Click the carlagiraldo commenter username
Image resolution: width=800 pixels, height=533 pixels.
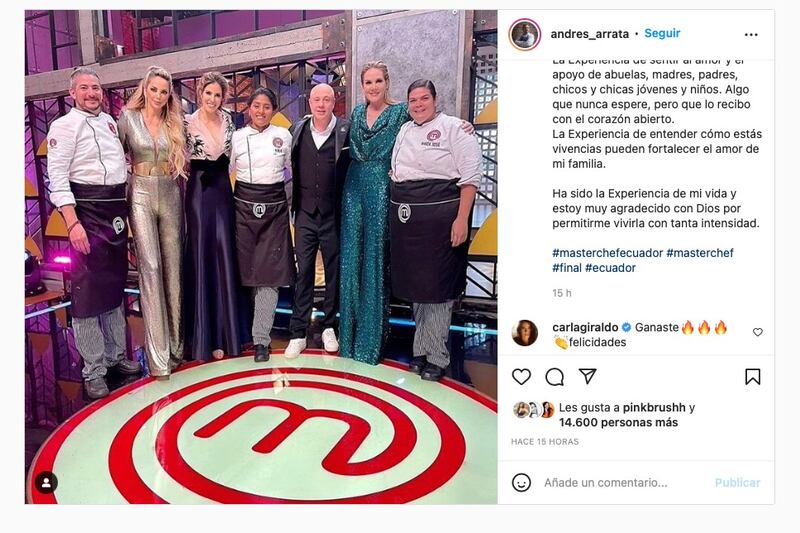point(585,327)
